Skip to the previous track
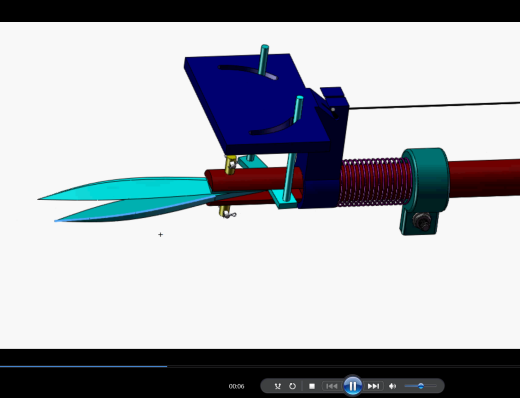The width and height of the screenshot is (520, 398). (332, 386)
